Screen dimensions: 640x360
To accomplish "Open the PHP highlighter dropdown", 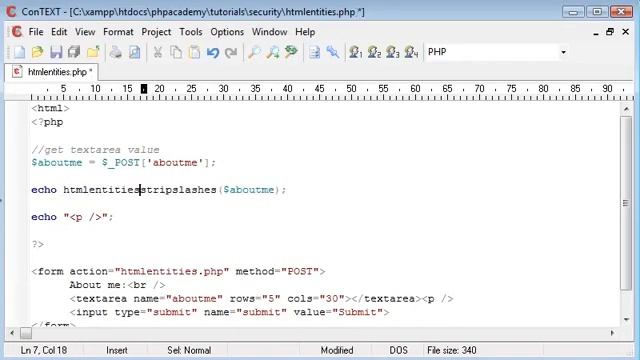I will pyautogui.click(x=563, y=52).
